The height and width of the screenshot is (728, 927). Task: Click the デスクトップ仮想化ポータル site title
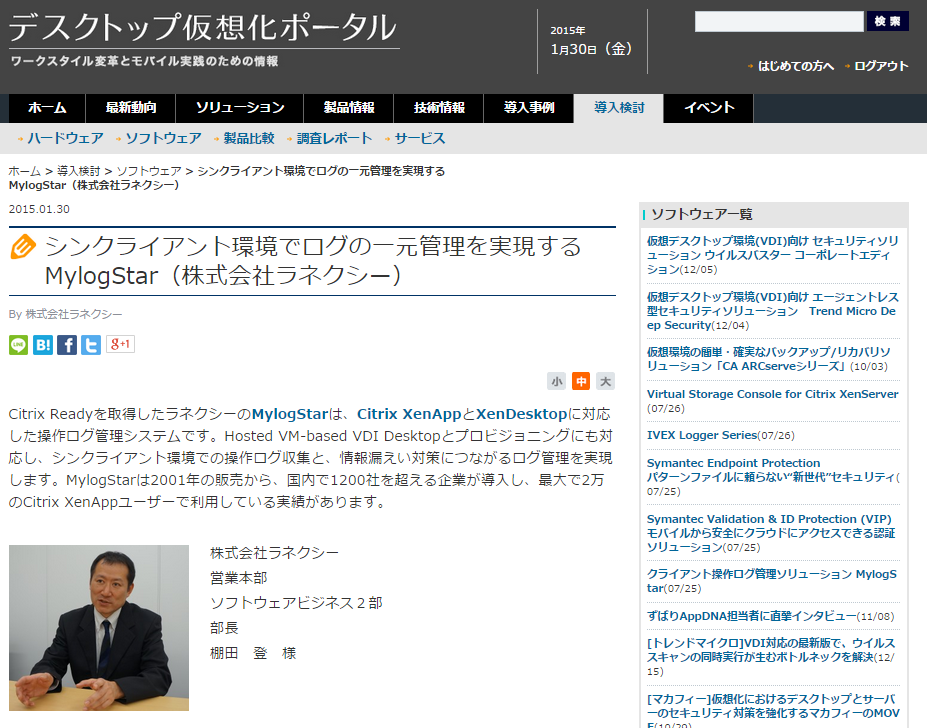pos(203,27)
